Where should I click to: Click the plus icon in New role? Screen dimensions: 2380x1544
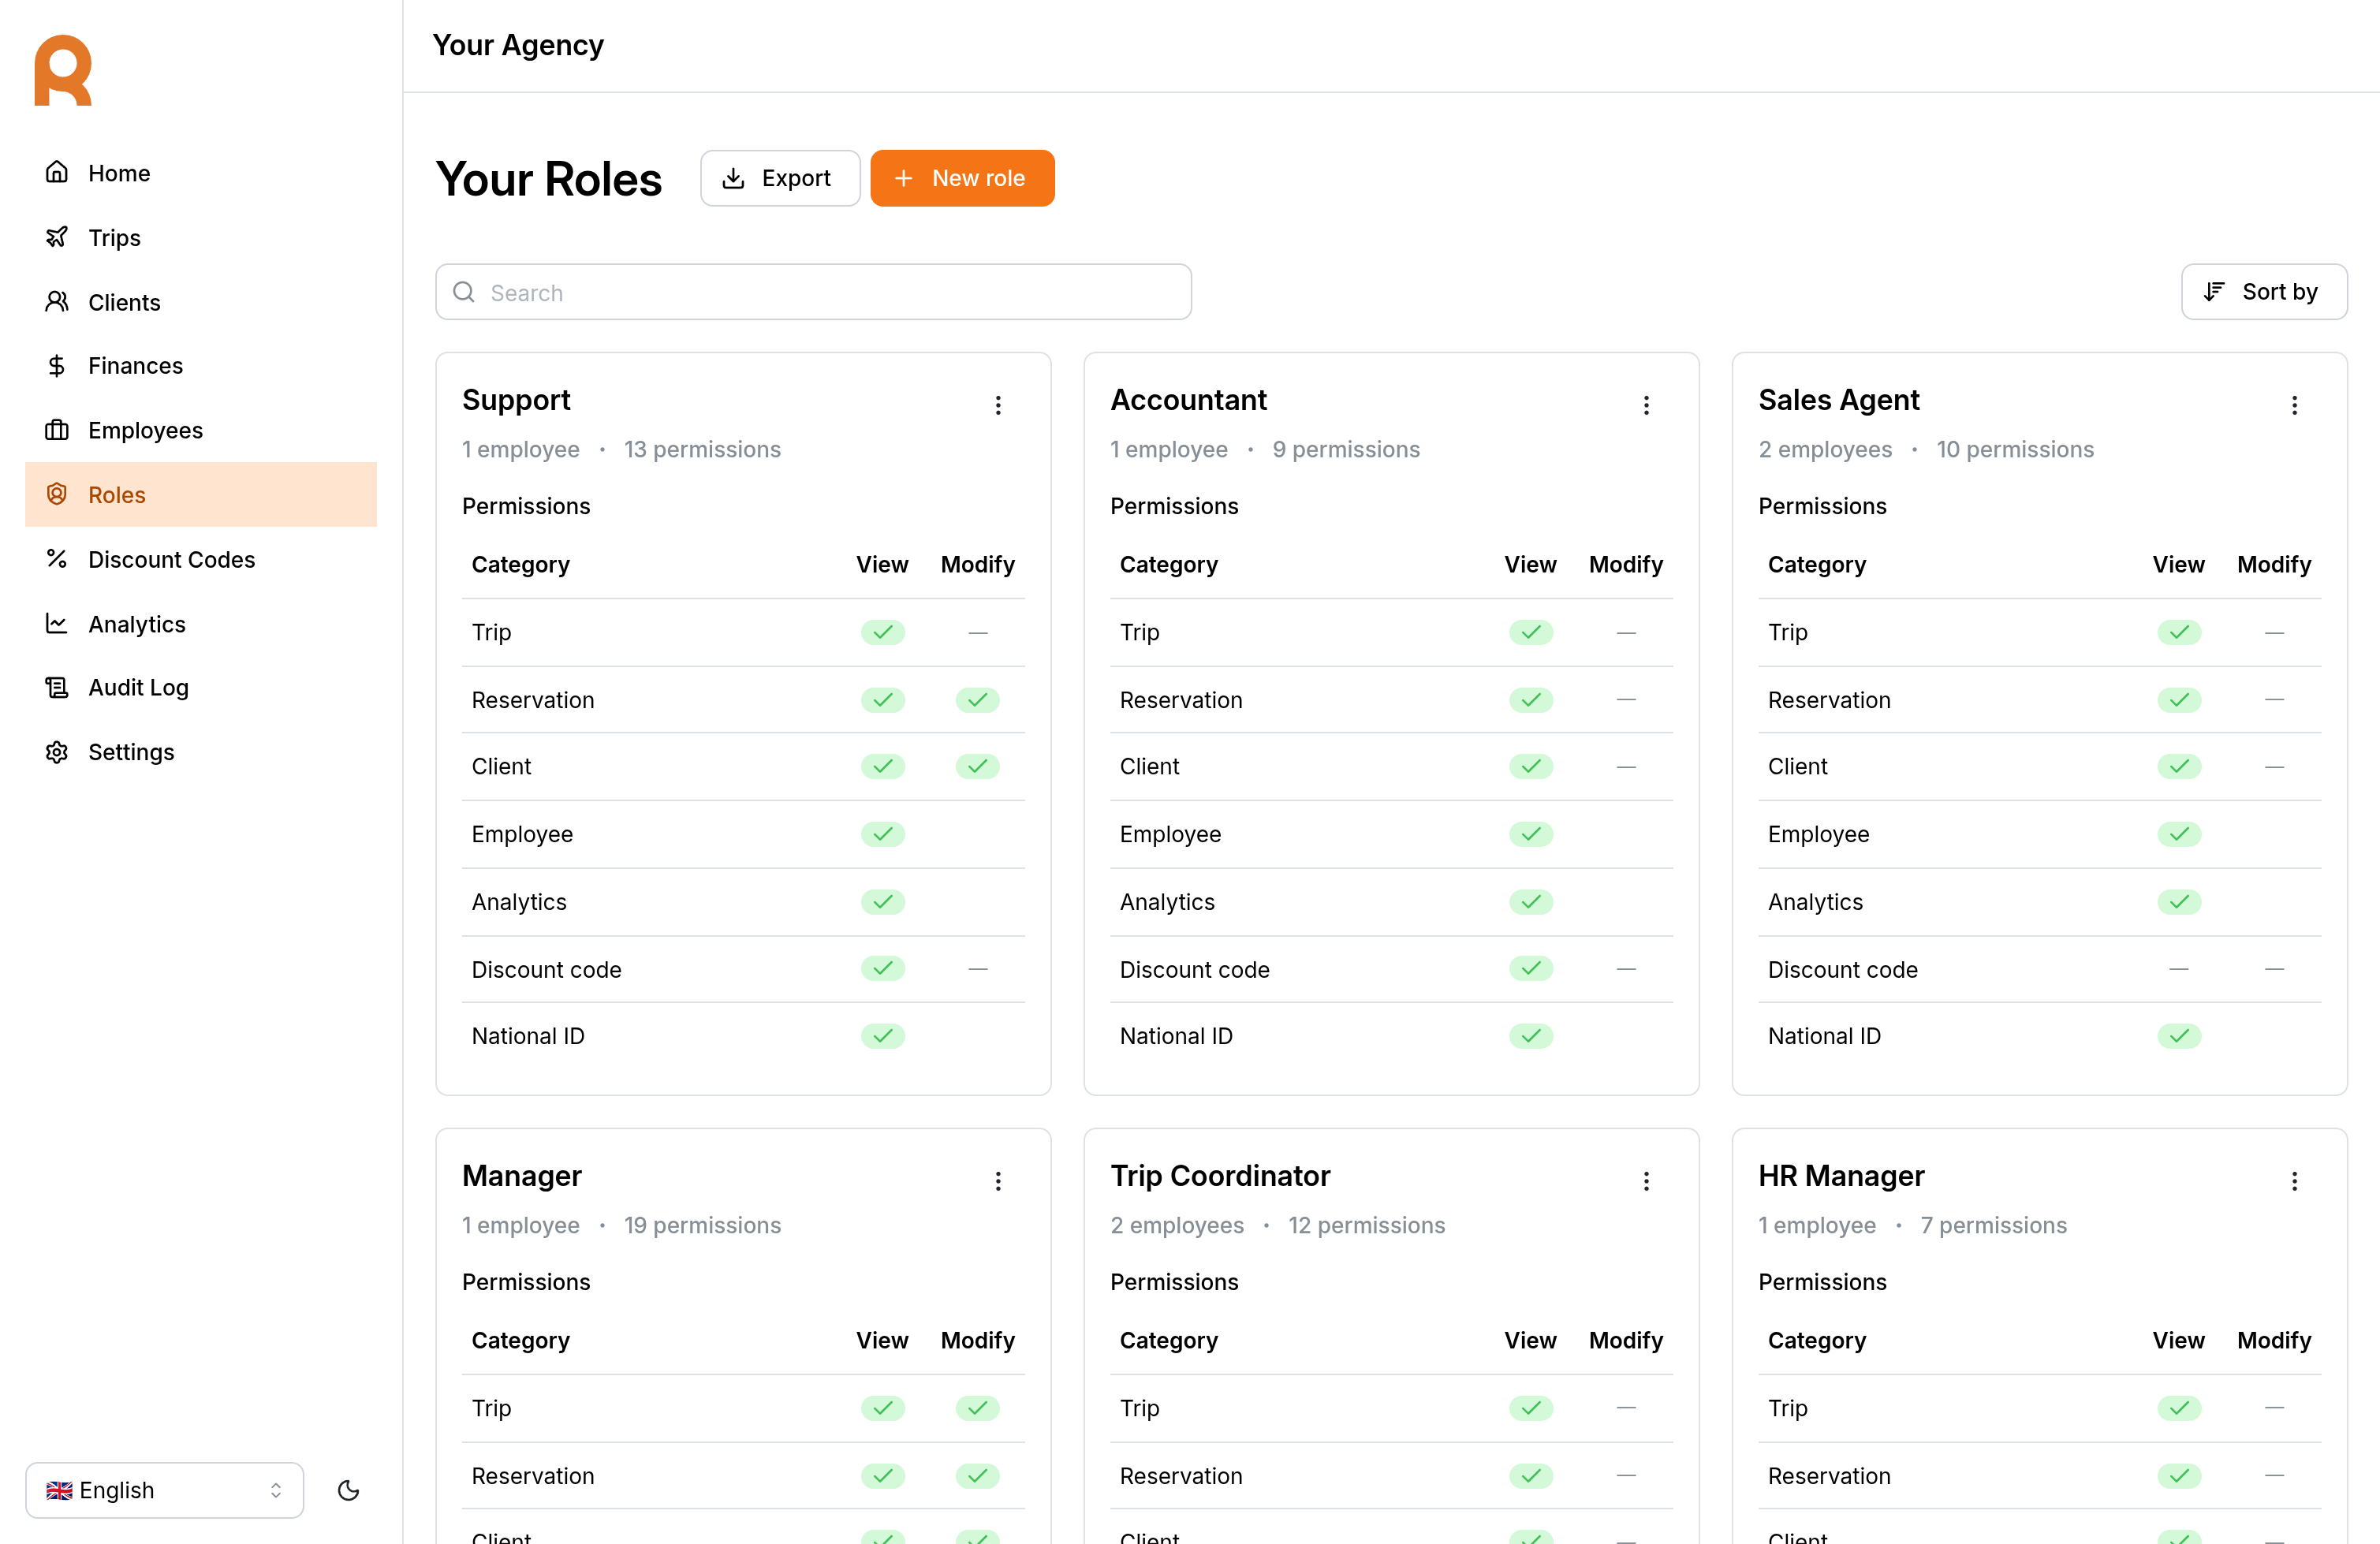pos(903,178)
